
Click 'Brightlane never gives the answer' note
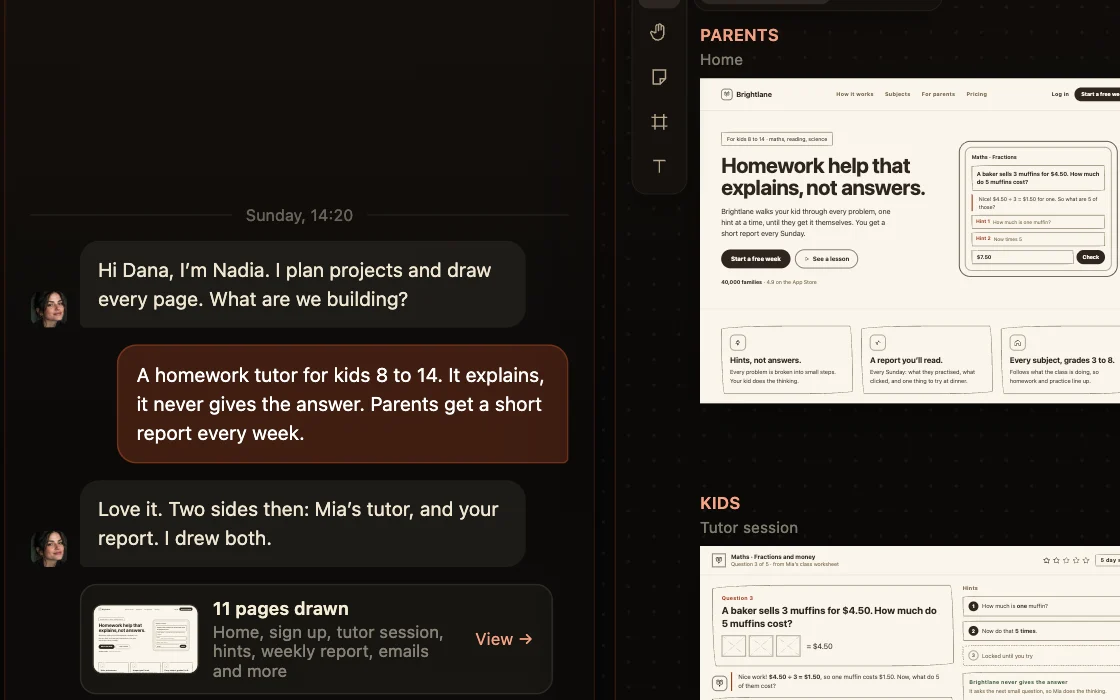tap(1041, 686)
